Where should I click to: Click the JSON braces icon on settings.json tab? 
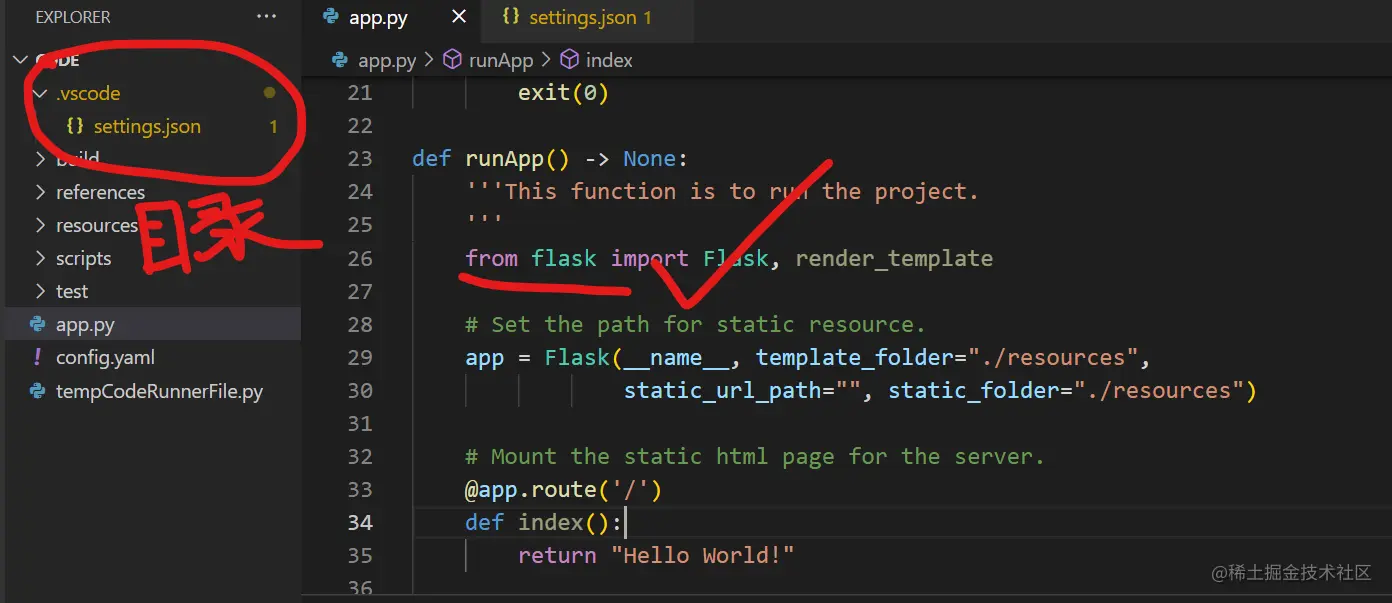511,17
